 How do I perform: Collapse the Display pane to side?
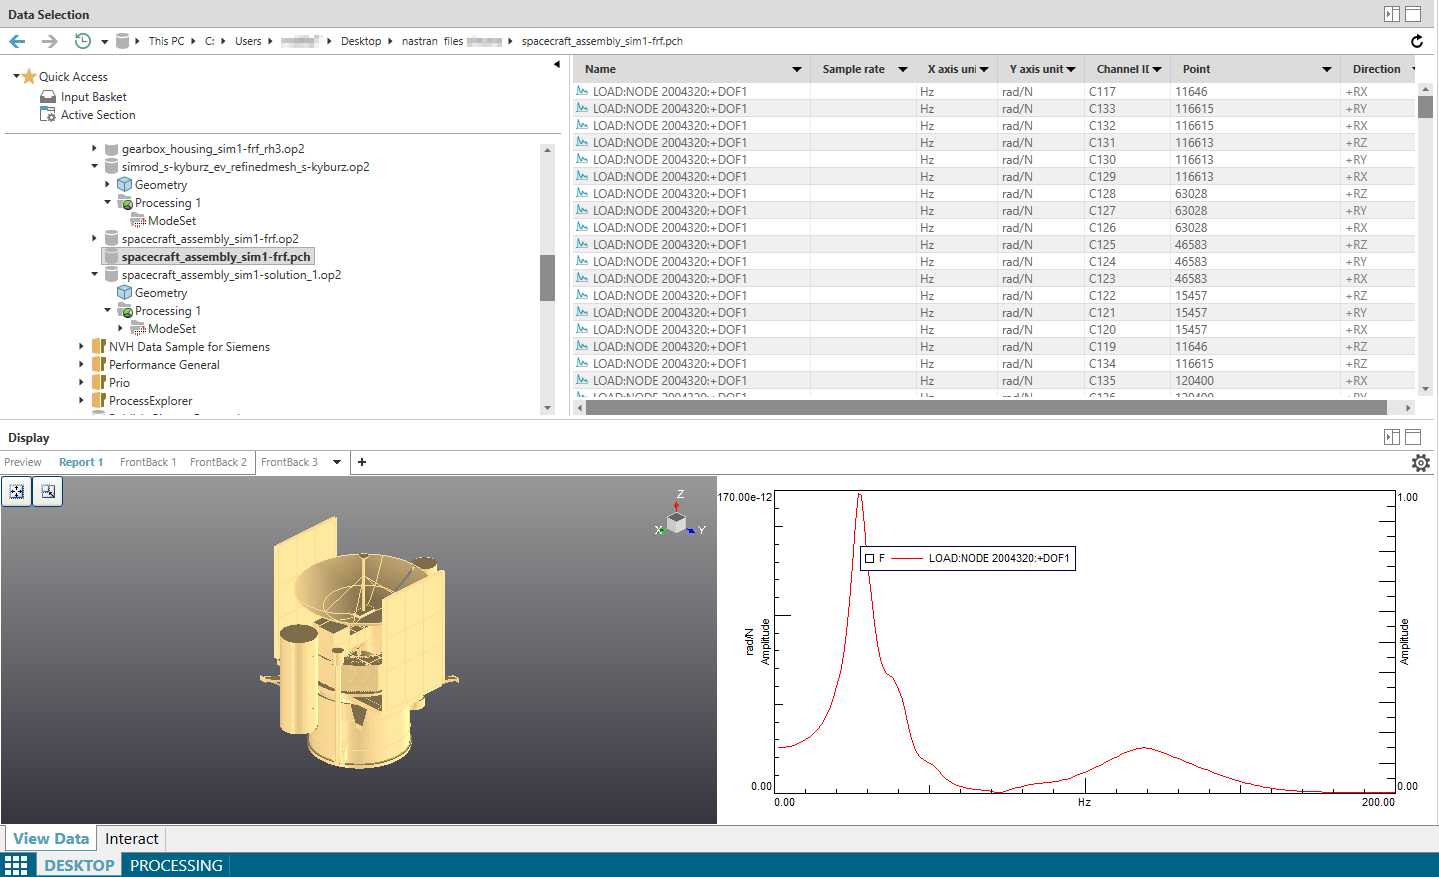tap(1392, 437)
